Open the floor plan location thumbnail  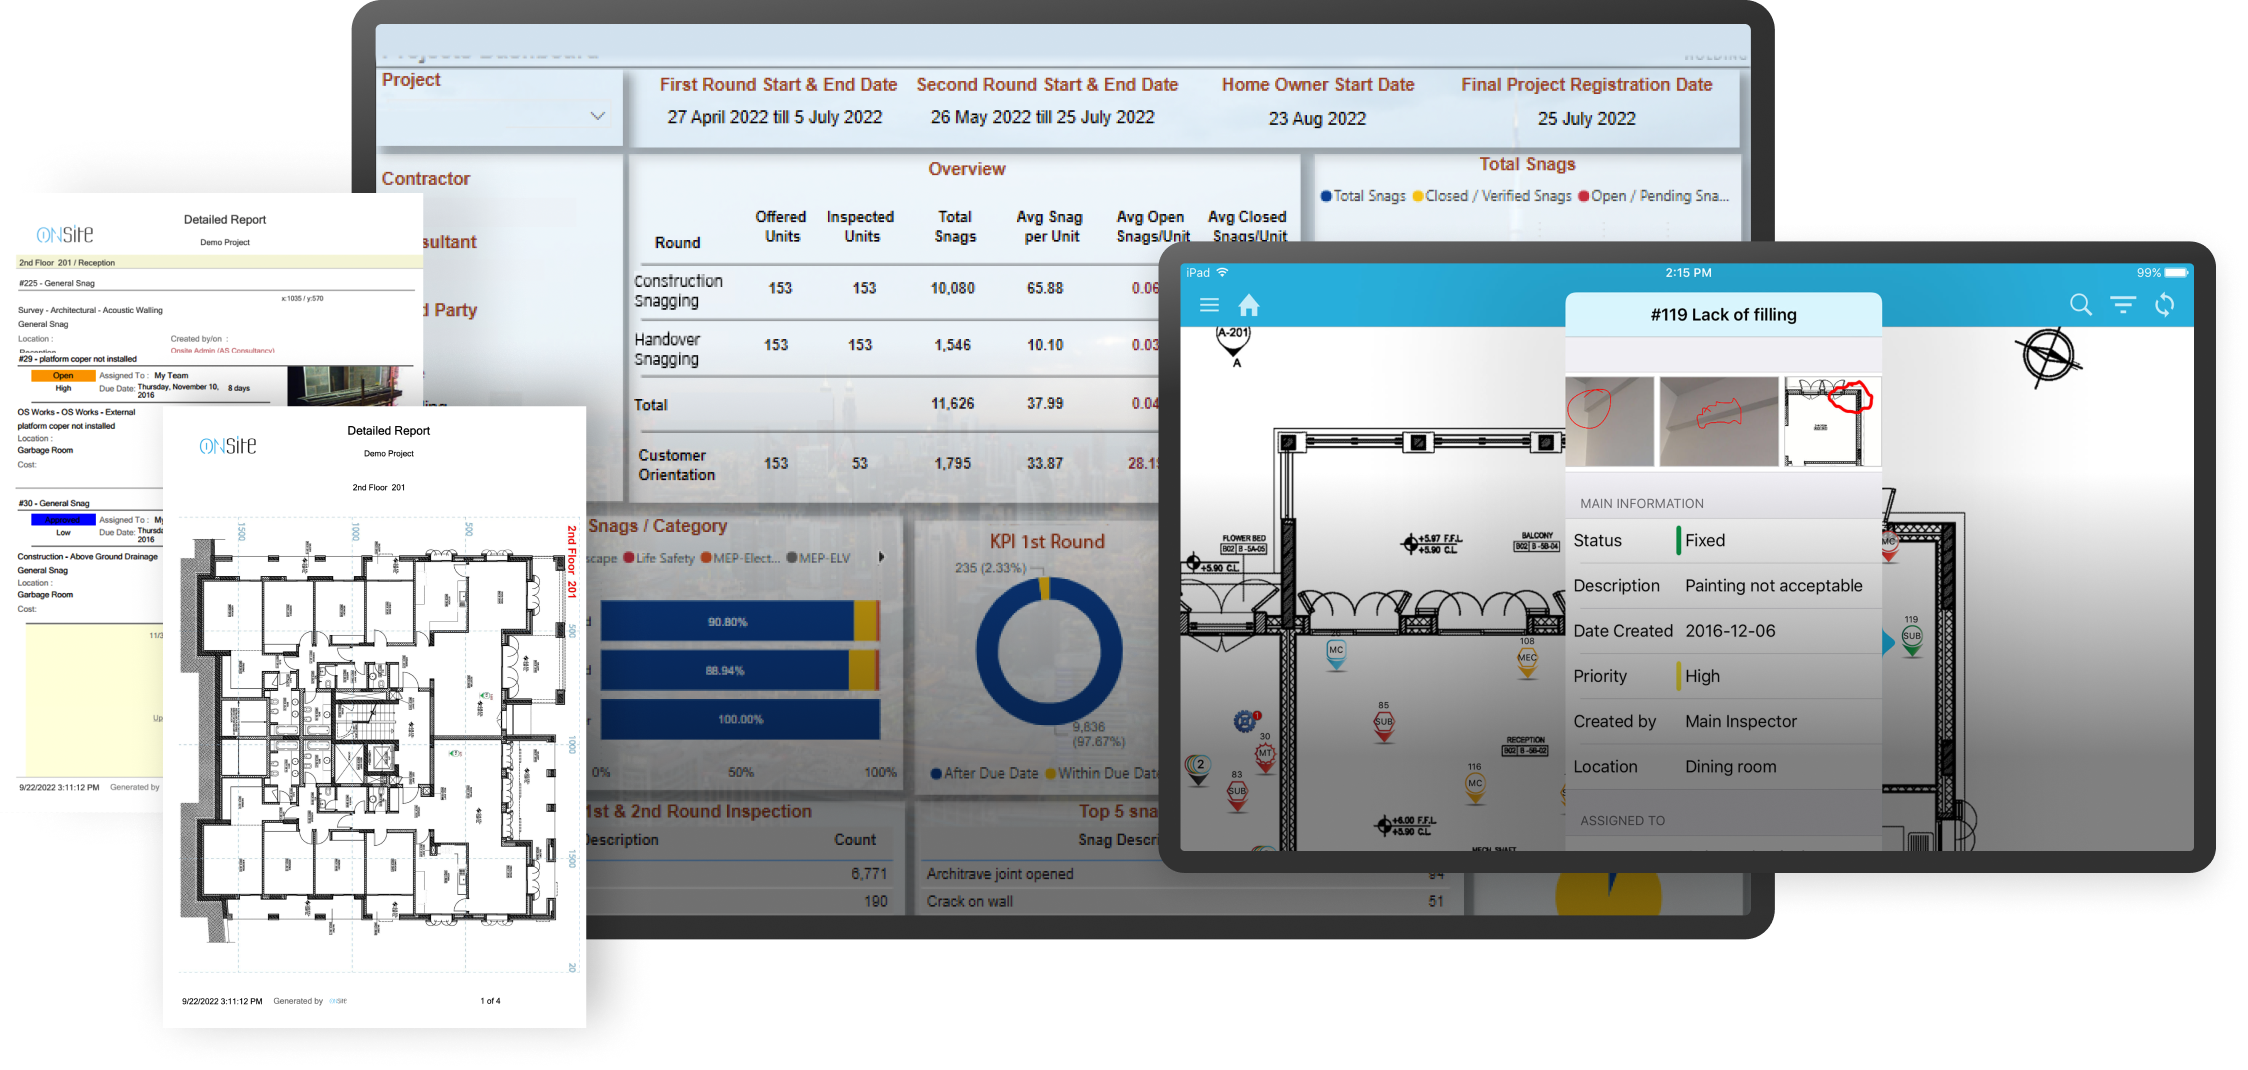pos(1832,421)
